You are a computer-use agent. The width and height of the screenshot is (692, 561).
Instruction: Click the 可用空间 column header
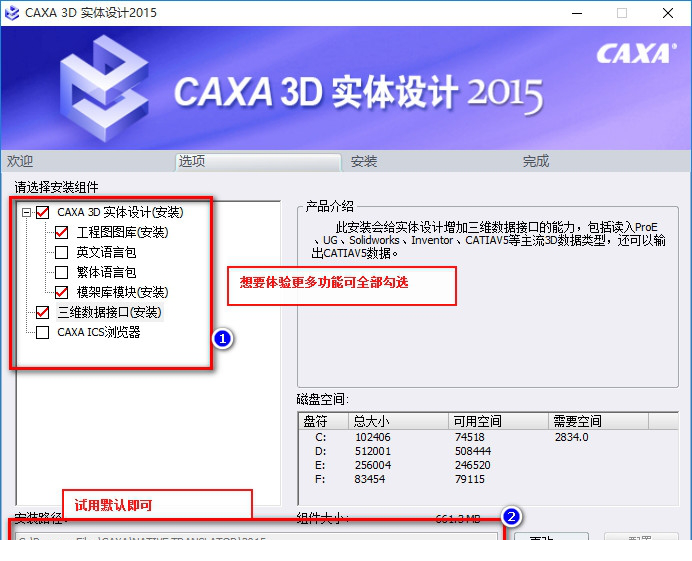(x=498, y=422)
